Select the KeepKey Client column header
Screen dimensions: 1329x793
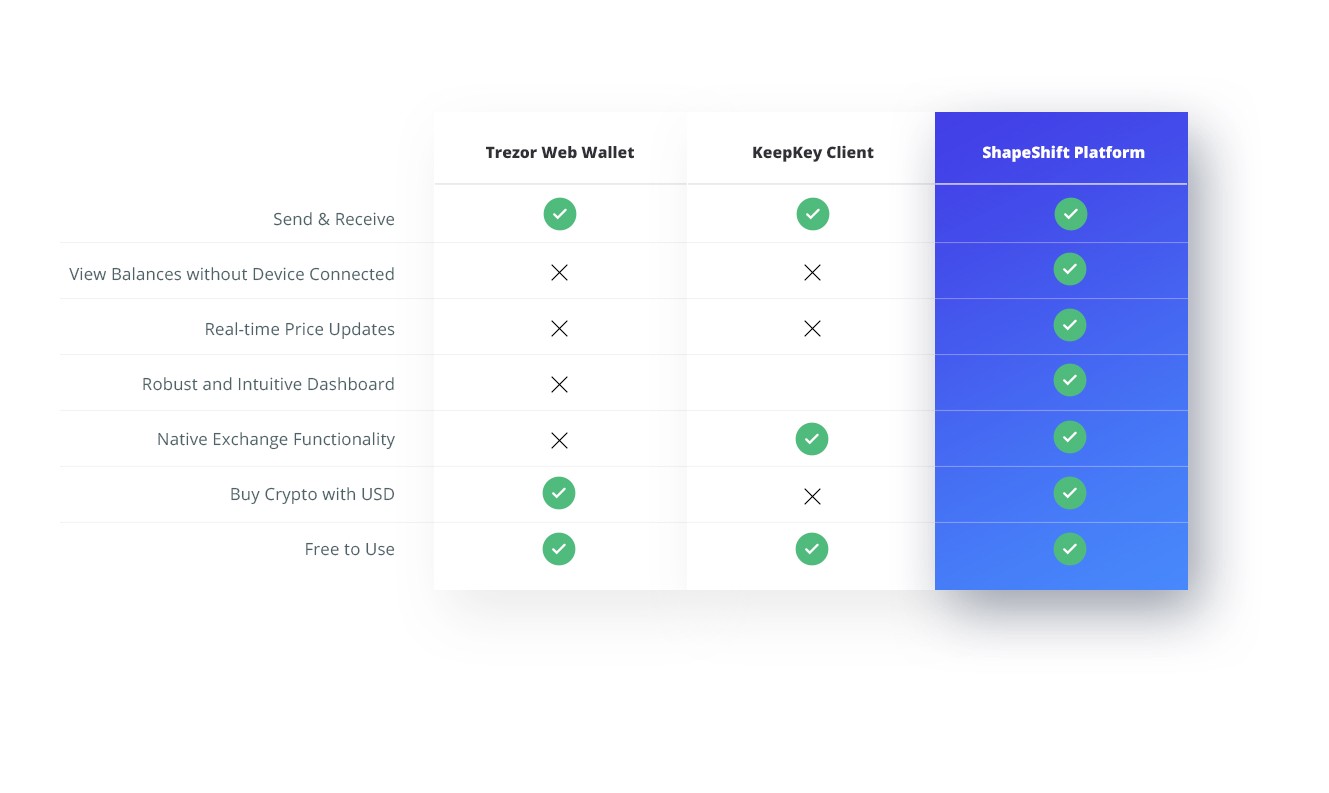tap(813, 152)
